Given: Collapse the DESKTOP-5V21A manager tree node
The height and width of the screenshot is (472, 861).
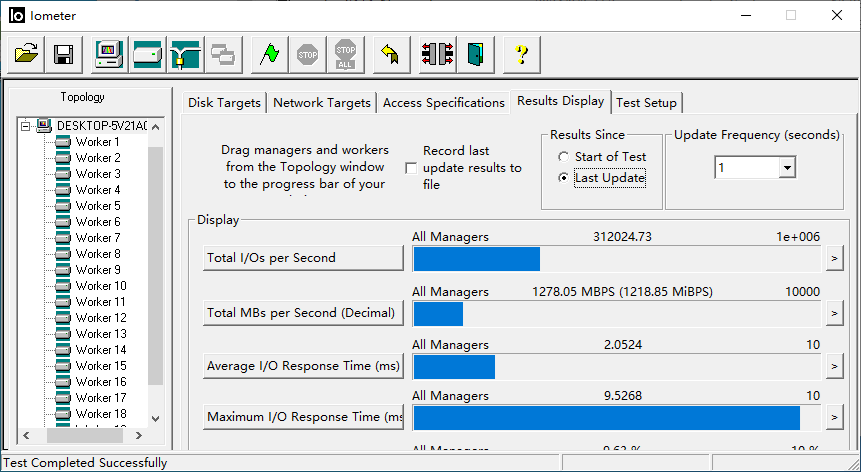Looking at the screenshot, I should [26, 126].
